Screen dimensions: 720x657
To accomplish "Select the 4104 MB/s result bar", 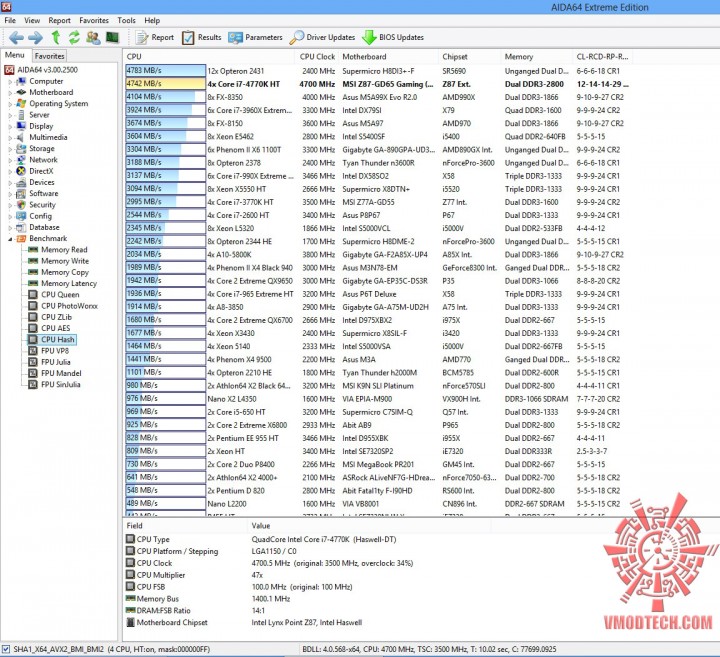I will pyautogui.click(x=165, y=97).
